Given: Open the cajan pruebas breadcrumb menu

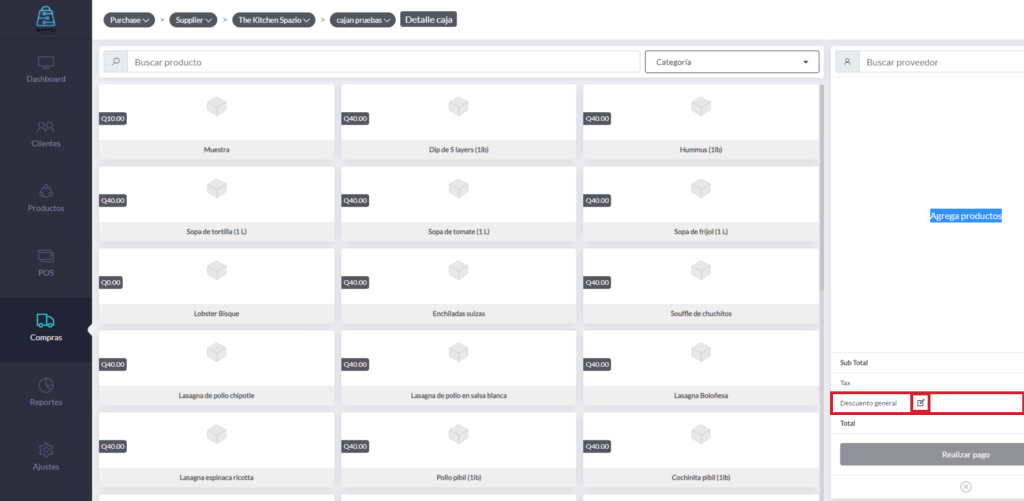Looking at the screenshot, I should click(x=363, y=20).
